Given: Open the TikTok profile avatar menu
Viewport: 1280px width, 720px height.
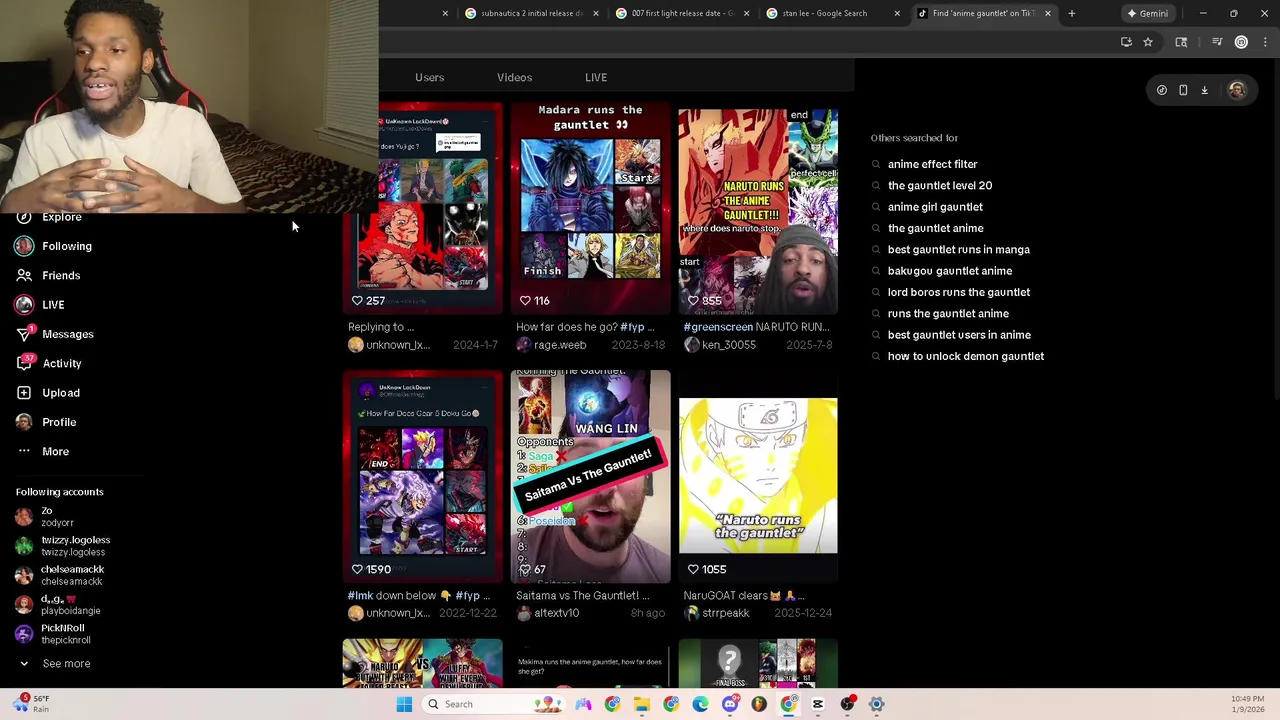Looking at the screenshot, I should click(1237, 90).
